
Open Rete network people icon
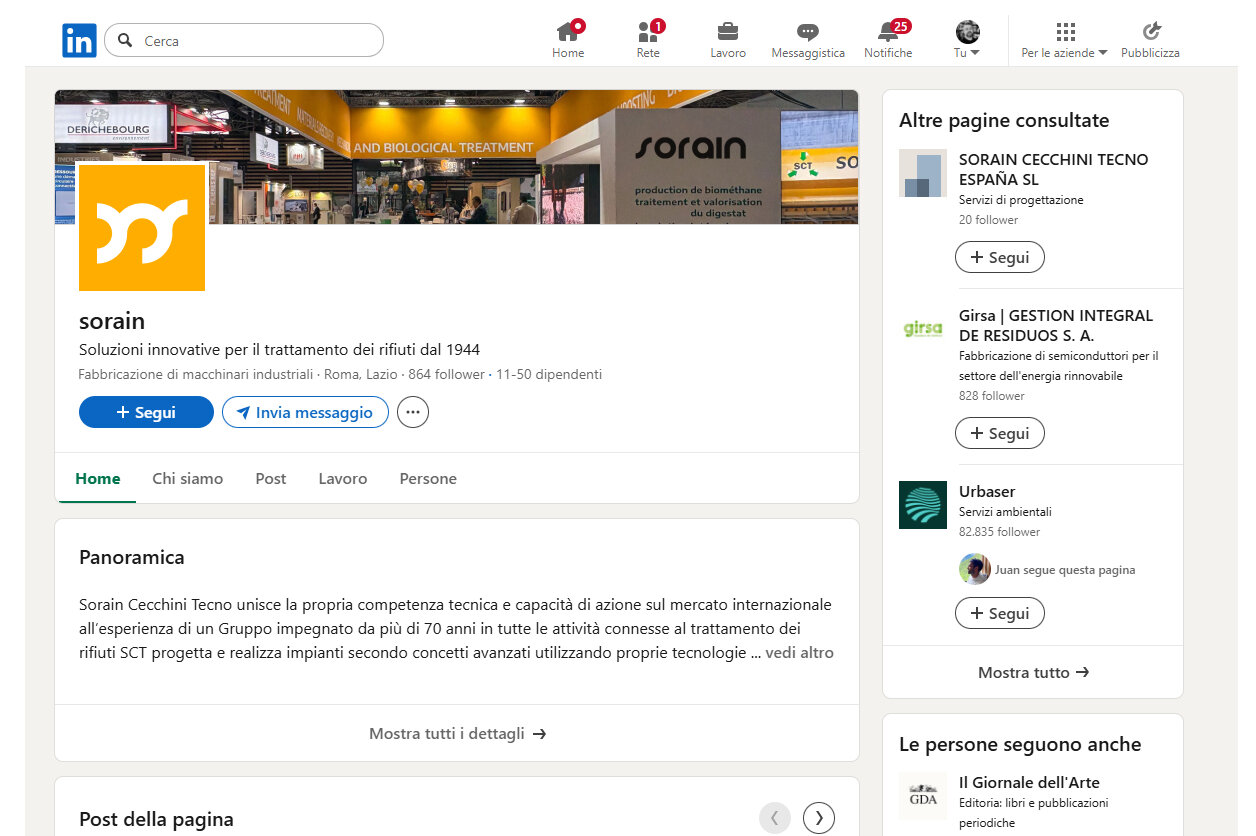coord(648,31)
